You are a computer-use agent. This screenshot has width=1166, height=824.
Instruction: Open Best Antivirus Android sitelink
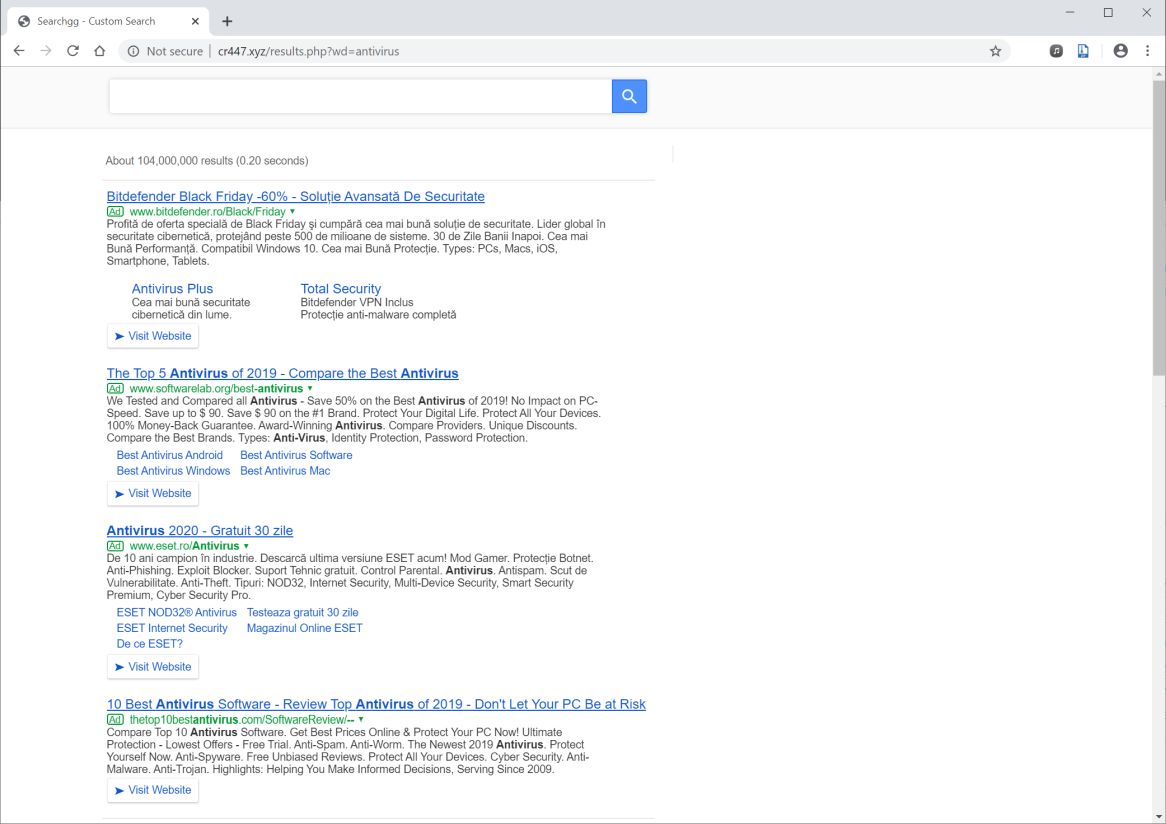click(170, 455)
